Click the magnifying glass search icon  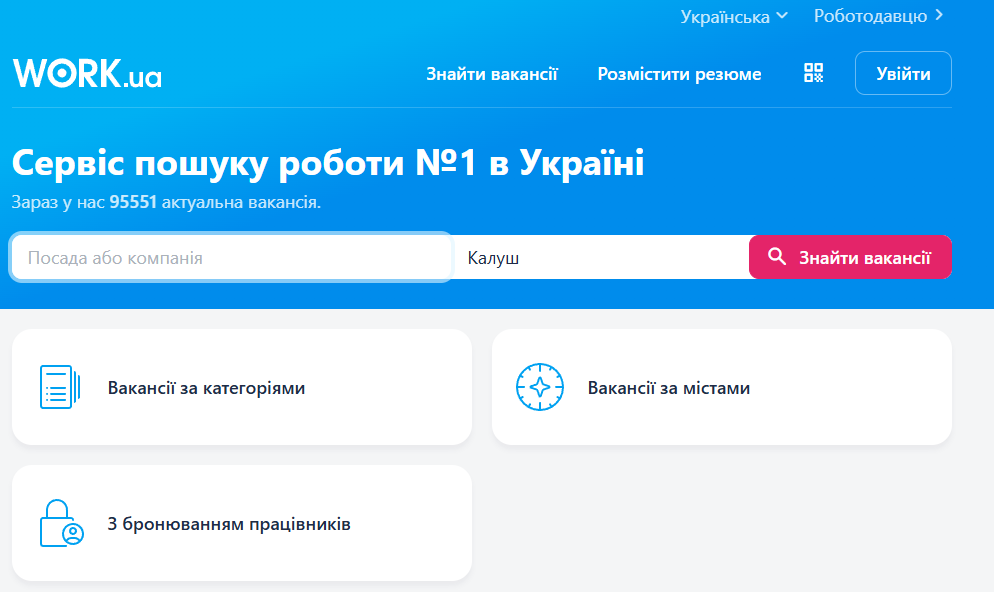pos(777,257)
